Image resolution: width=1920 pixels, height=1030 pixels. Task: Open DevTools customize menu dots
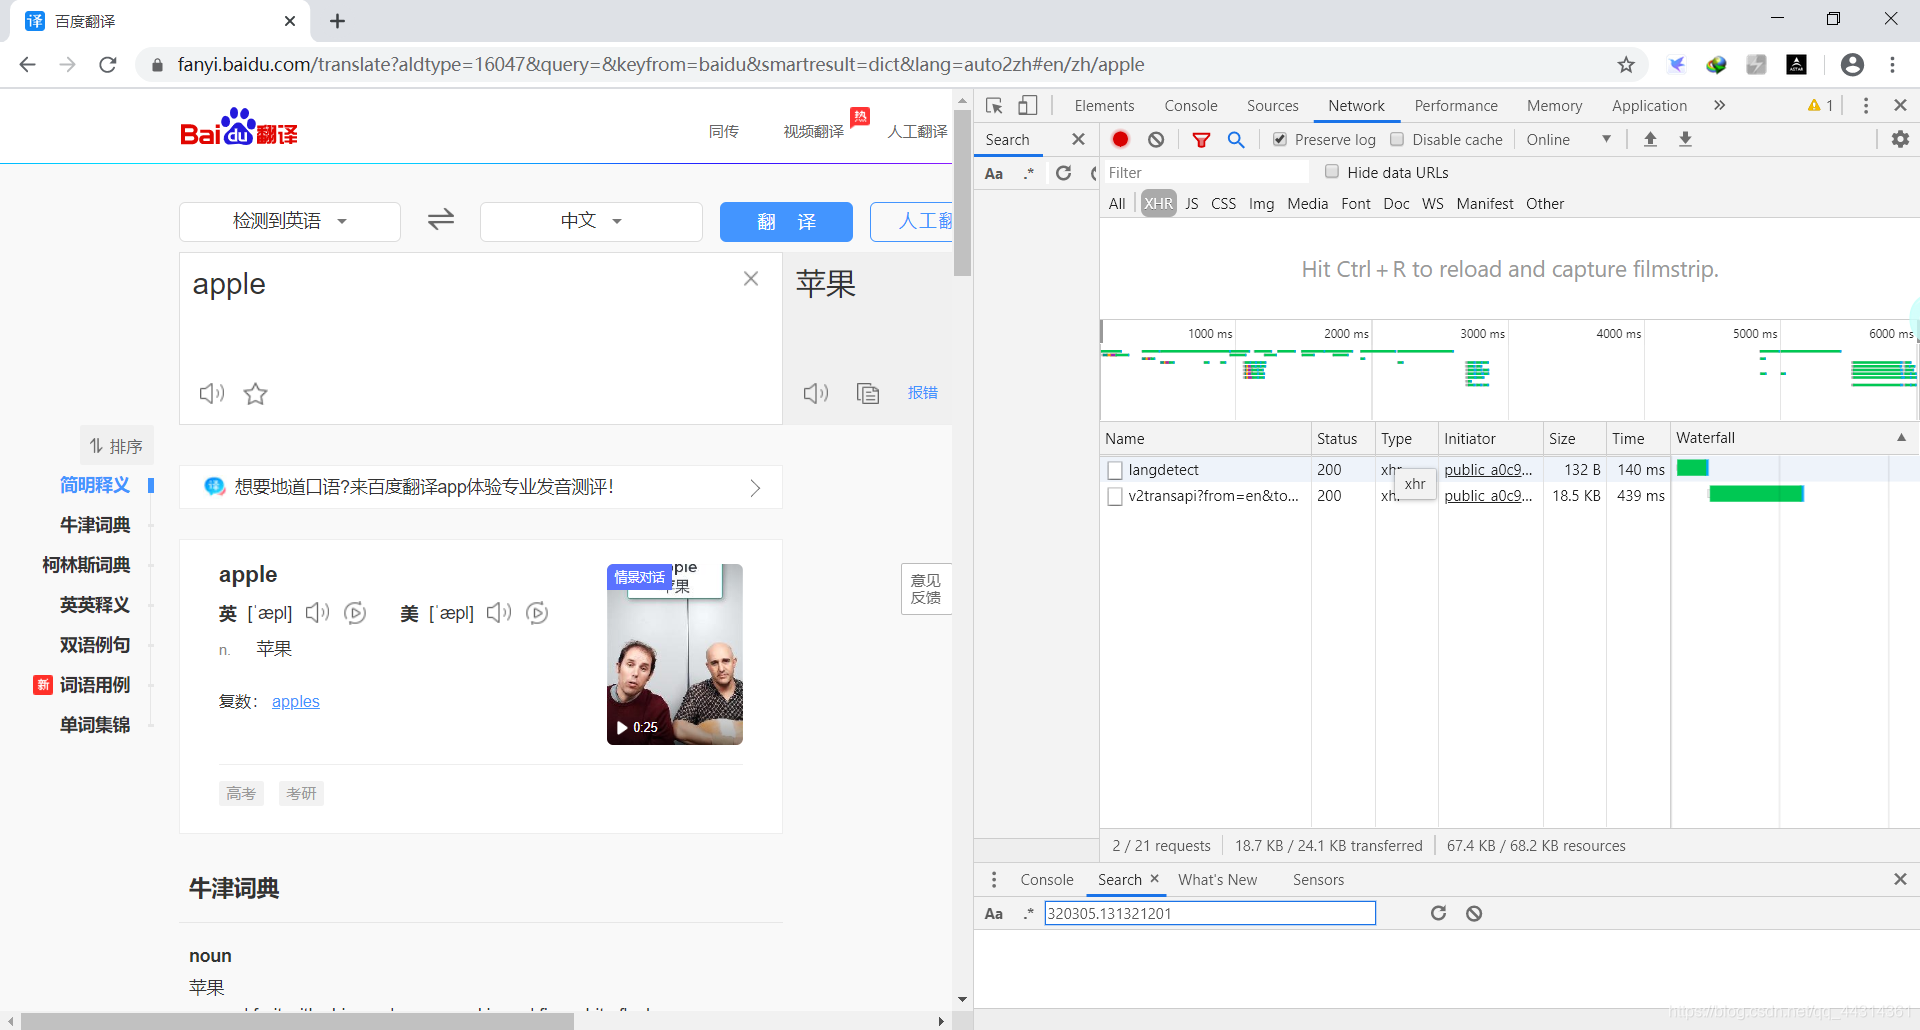[1865, 106]
